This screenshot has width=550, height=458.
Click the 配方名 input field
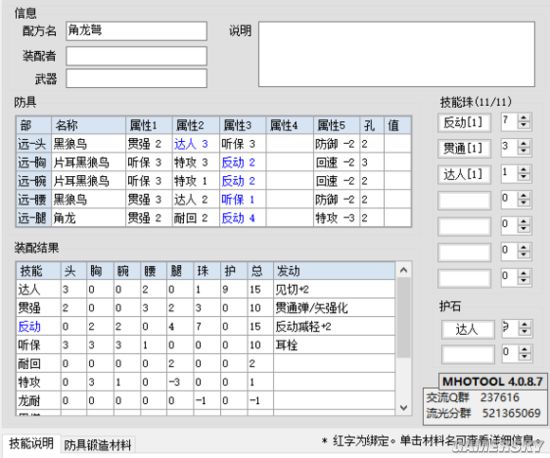pyautogui.click(x=136, y=31)
